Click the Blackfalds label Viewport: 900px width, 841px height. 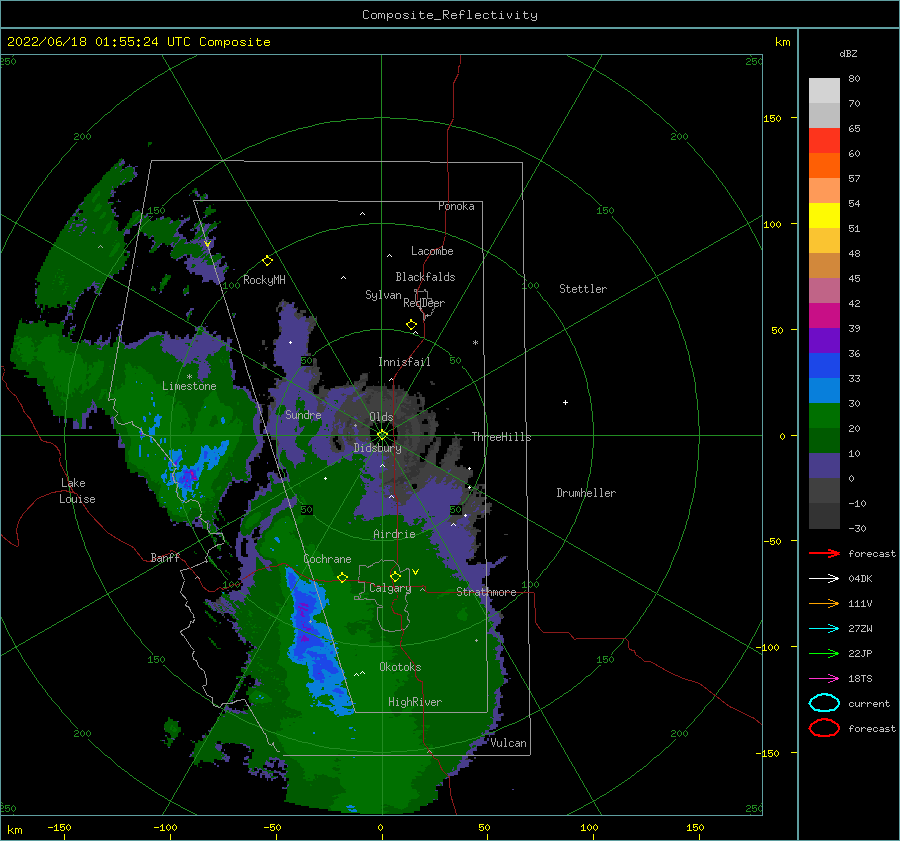point(425,277)
